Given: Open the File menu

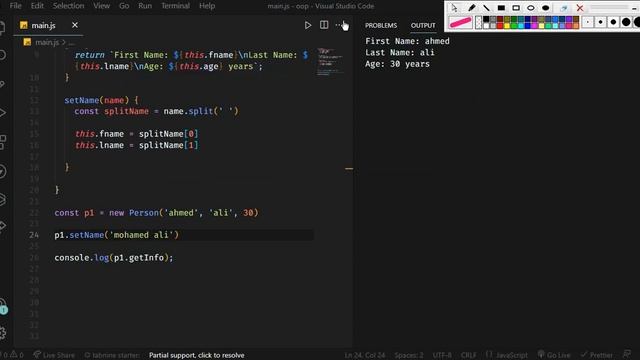Looking at the screenshot, I should 16,6.
